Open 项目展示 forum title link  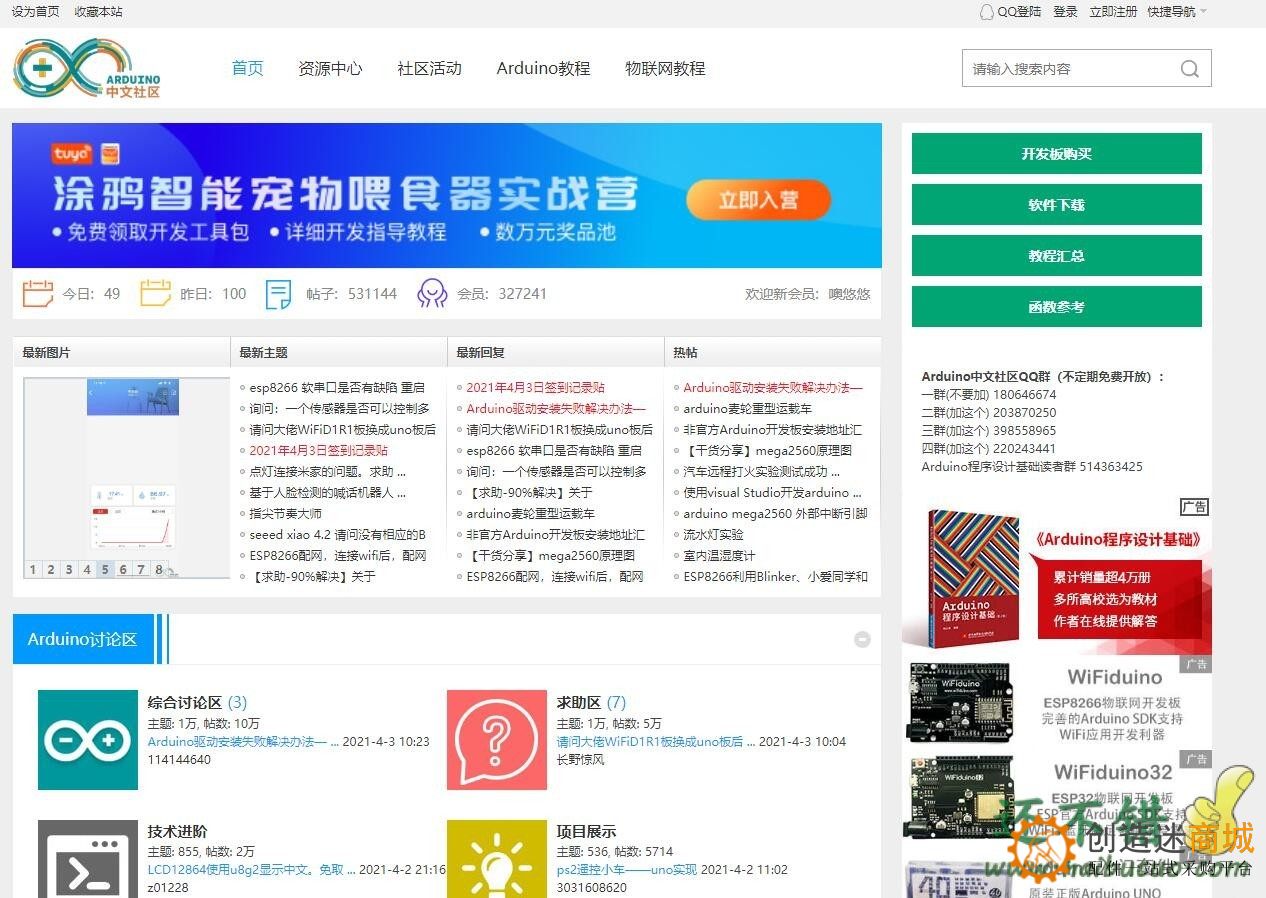pos(586,831)
